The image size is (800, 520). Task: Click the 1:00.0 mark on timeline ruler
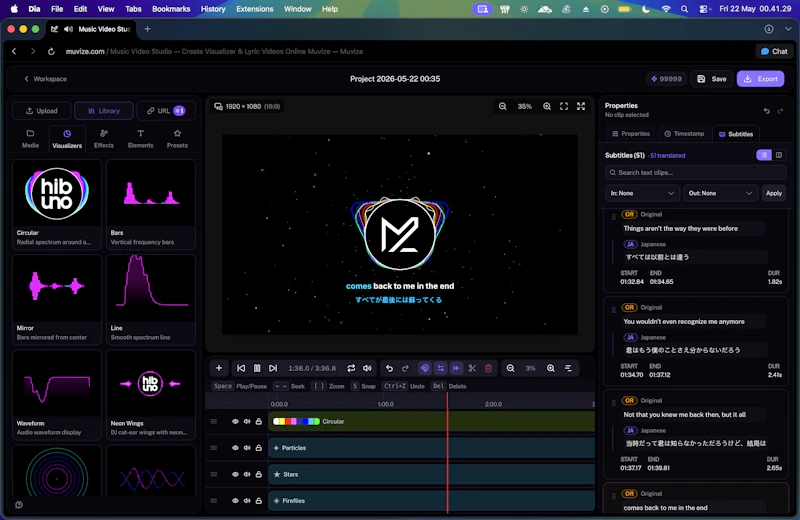coord(386,404)
